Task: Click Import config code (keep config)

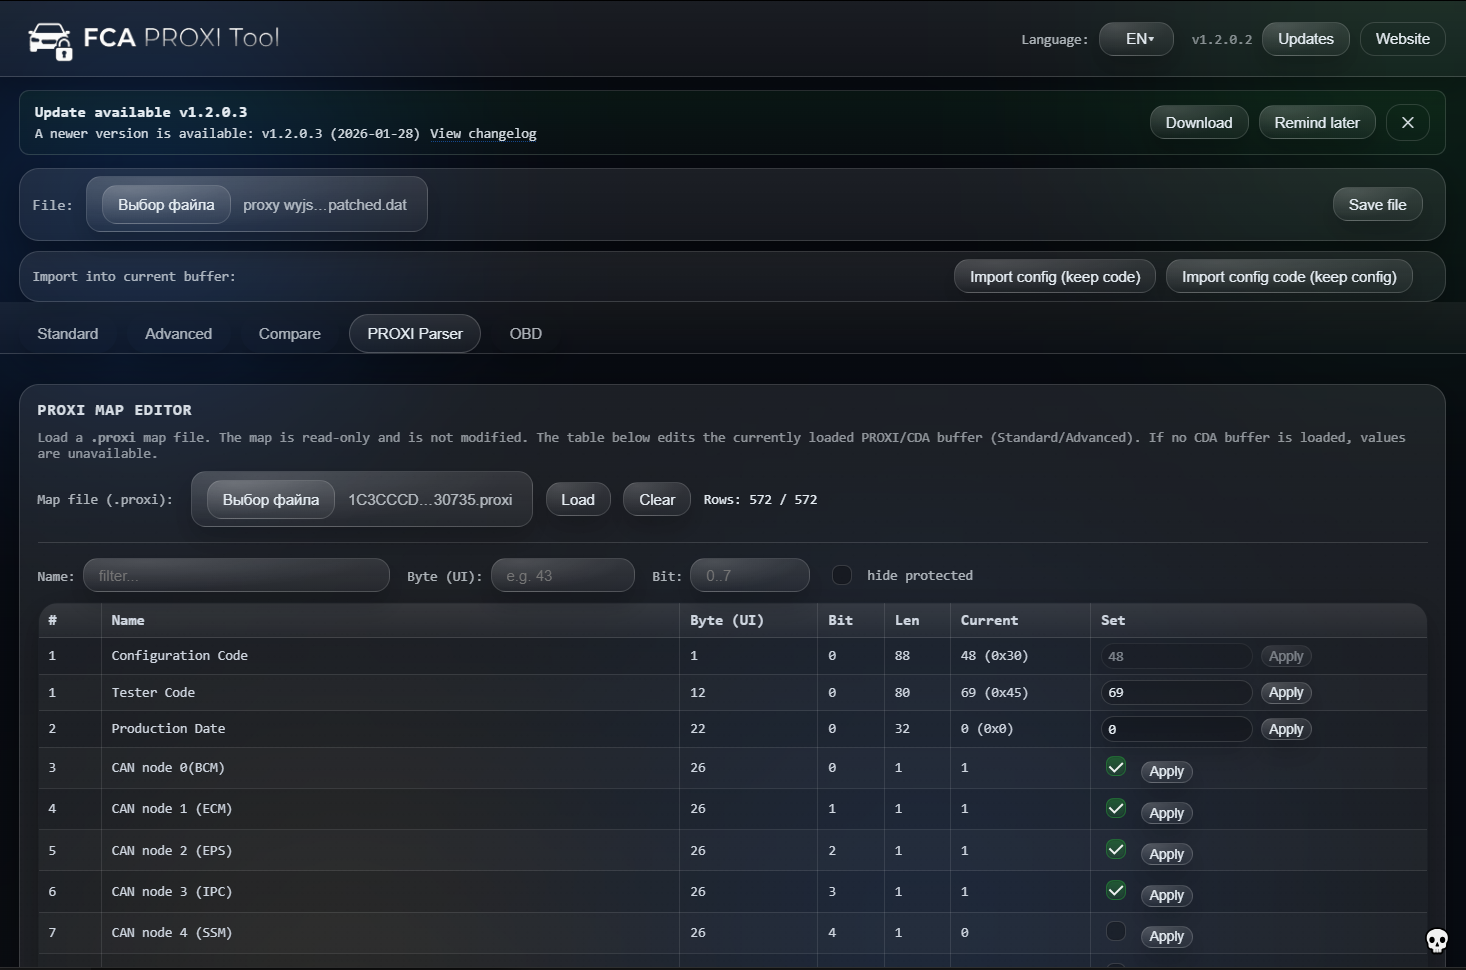Action: (1289, 276)
